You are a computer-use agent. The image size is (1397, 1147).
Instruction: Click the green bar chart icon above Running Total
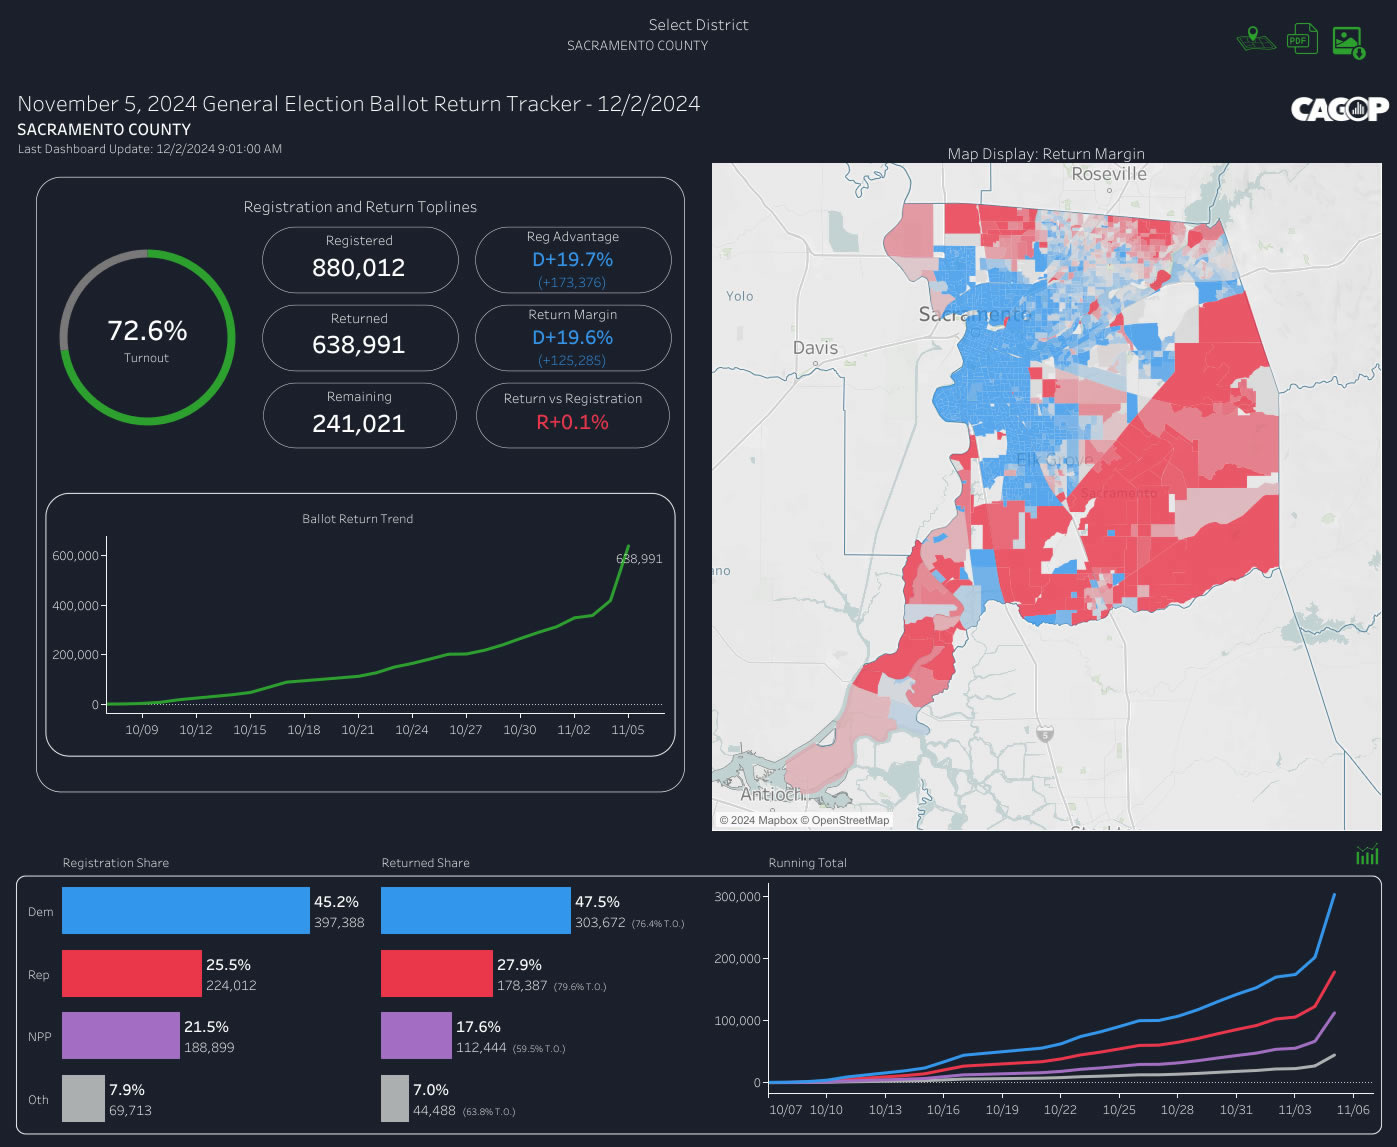coord(1366,855)
